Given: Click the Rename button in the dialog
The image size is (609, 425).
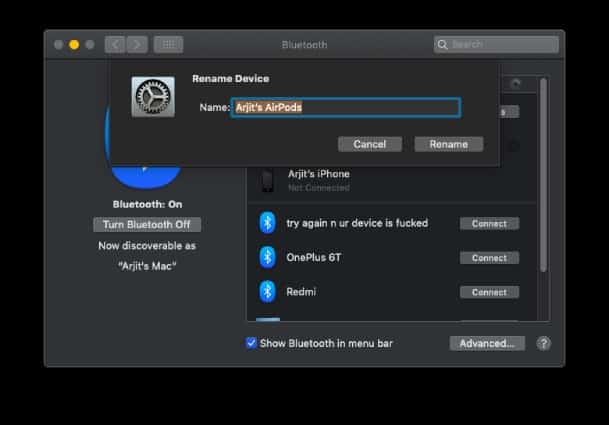Looking at the screenshot, I should (449, 144).
